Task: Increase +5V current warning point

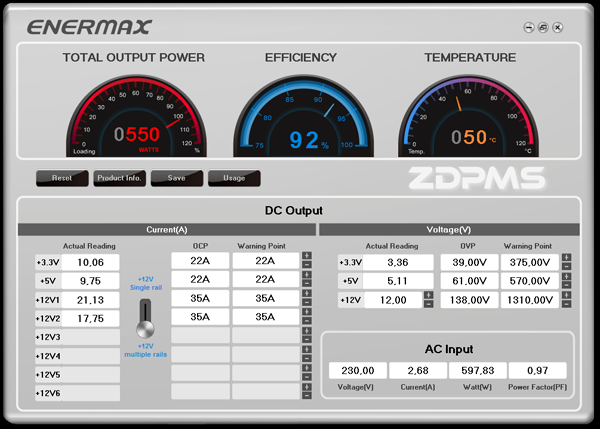Action: point(307,274)
